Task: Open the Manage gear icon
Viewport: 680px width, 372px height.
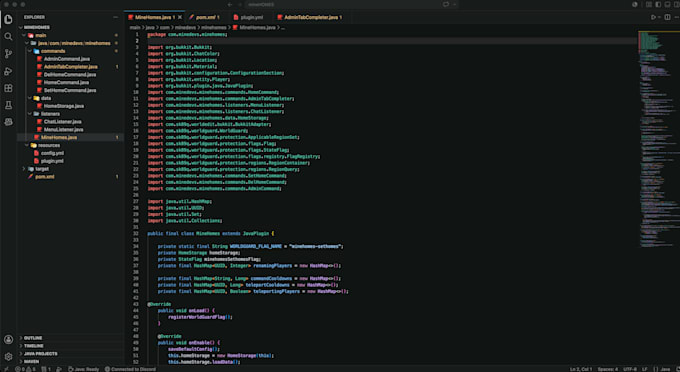Action: pos(8,356)
